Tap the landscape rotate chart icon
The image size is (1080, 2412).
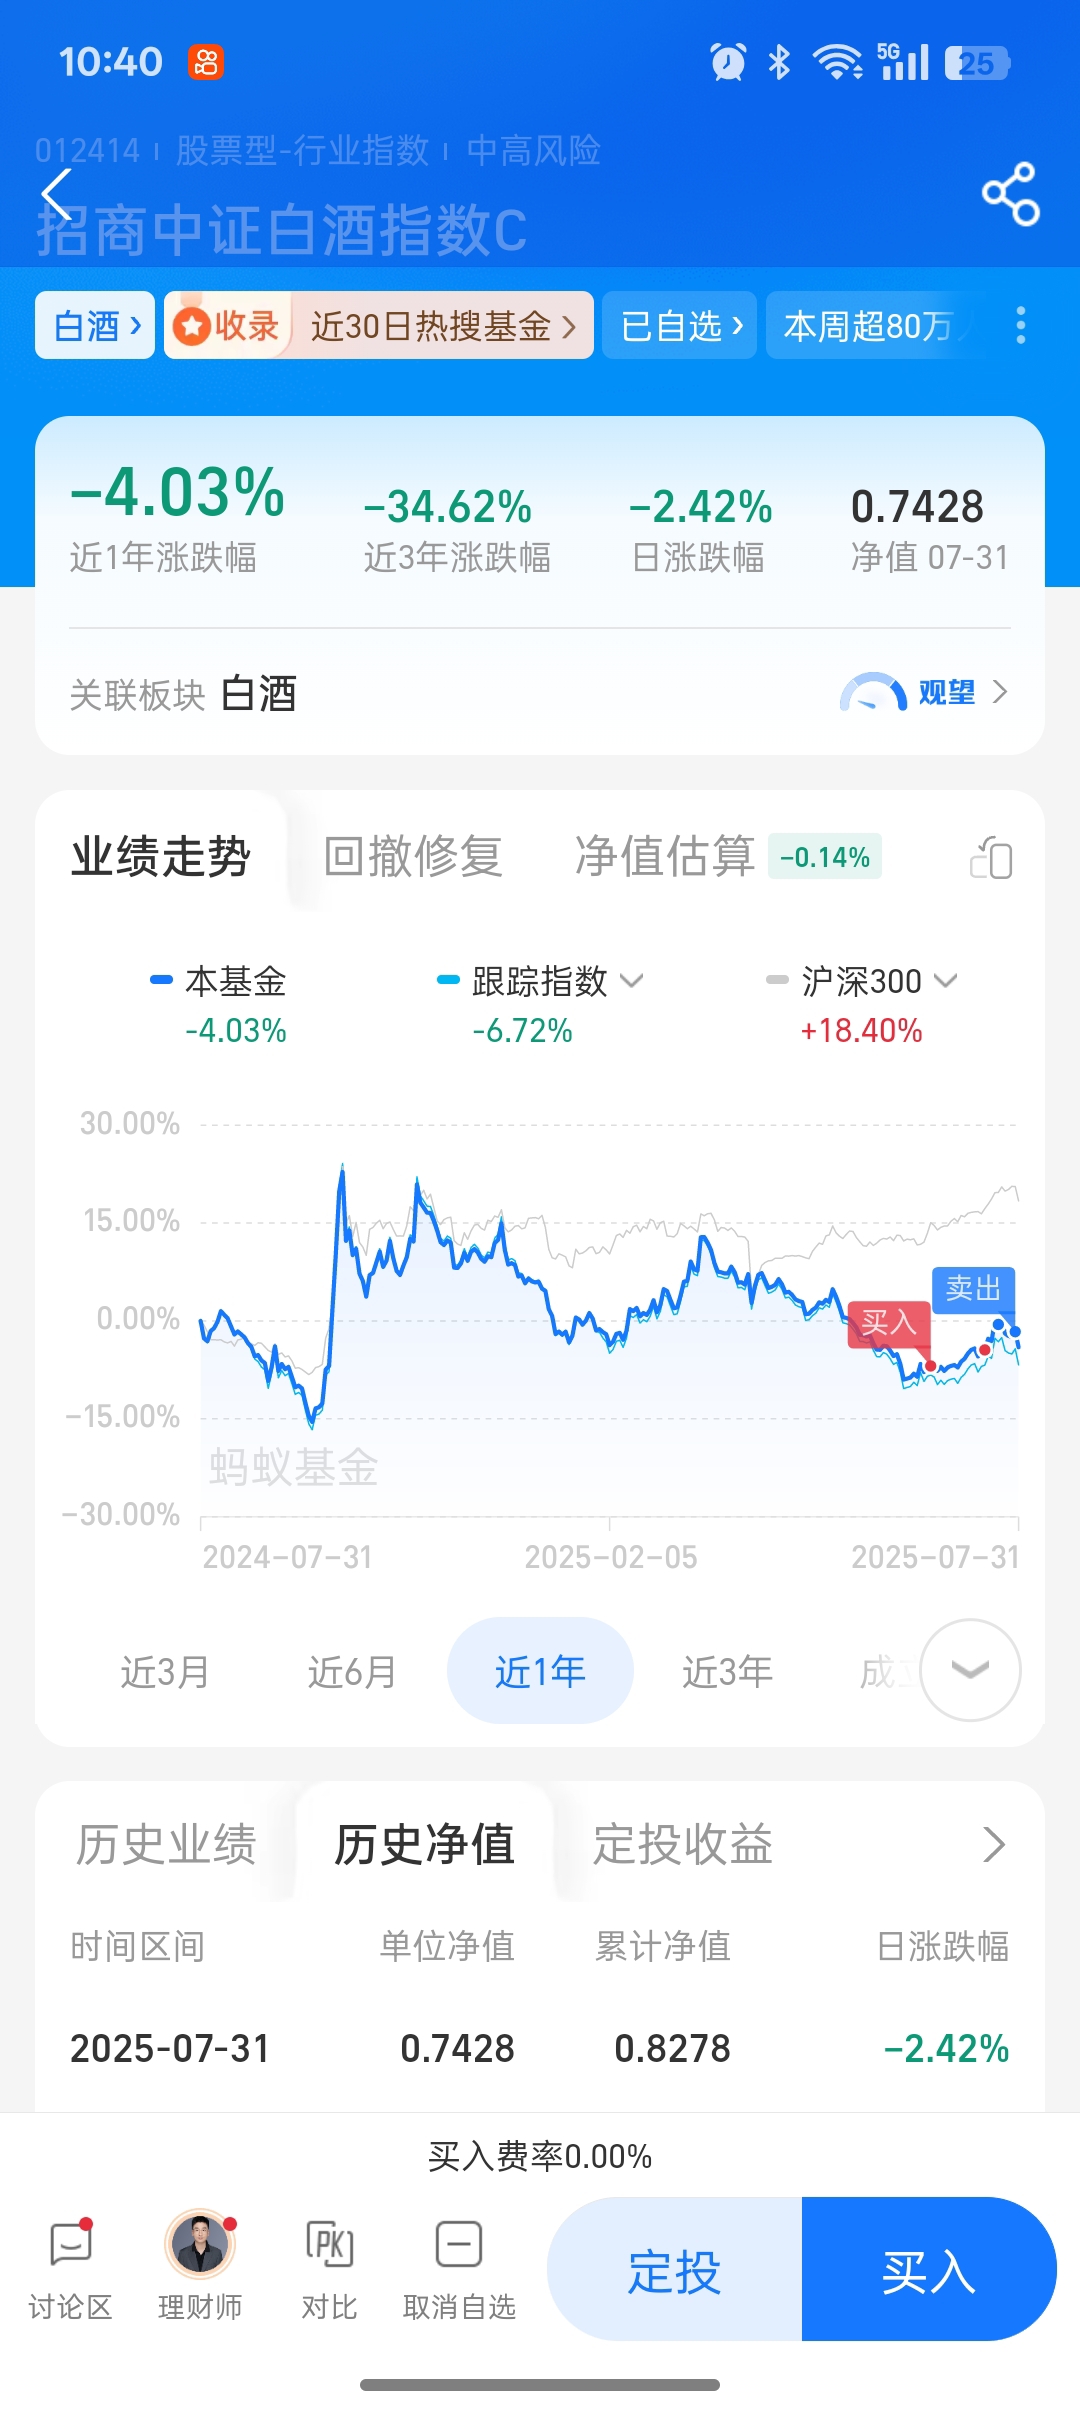tap(991, 858)
